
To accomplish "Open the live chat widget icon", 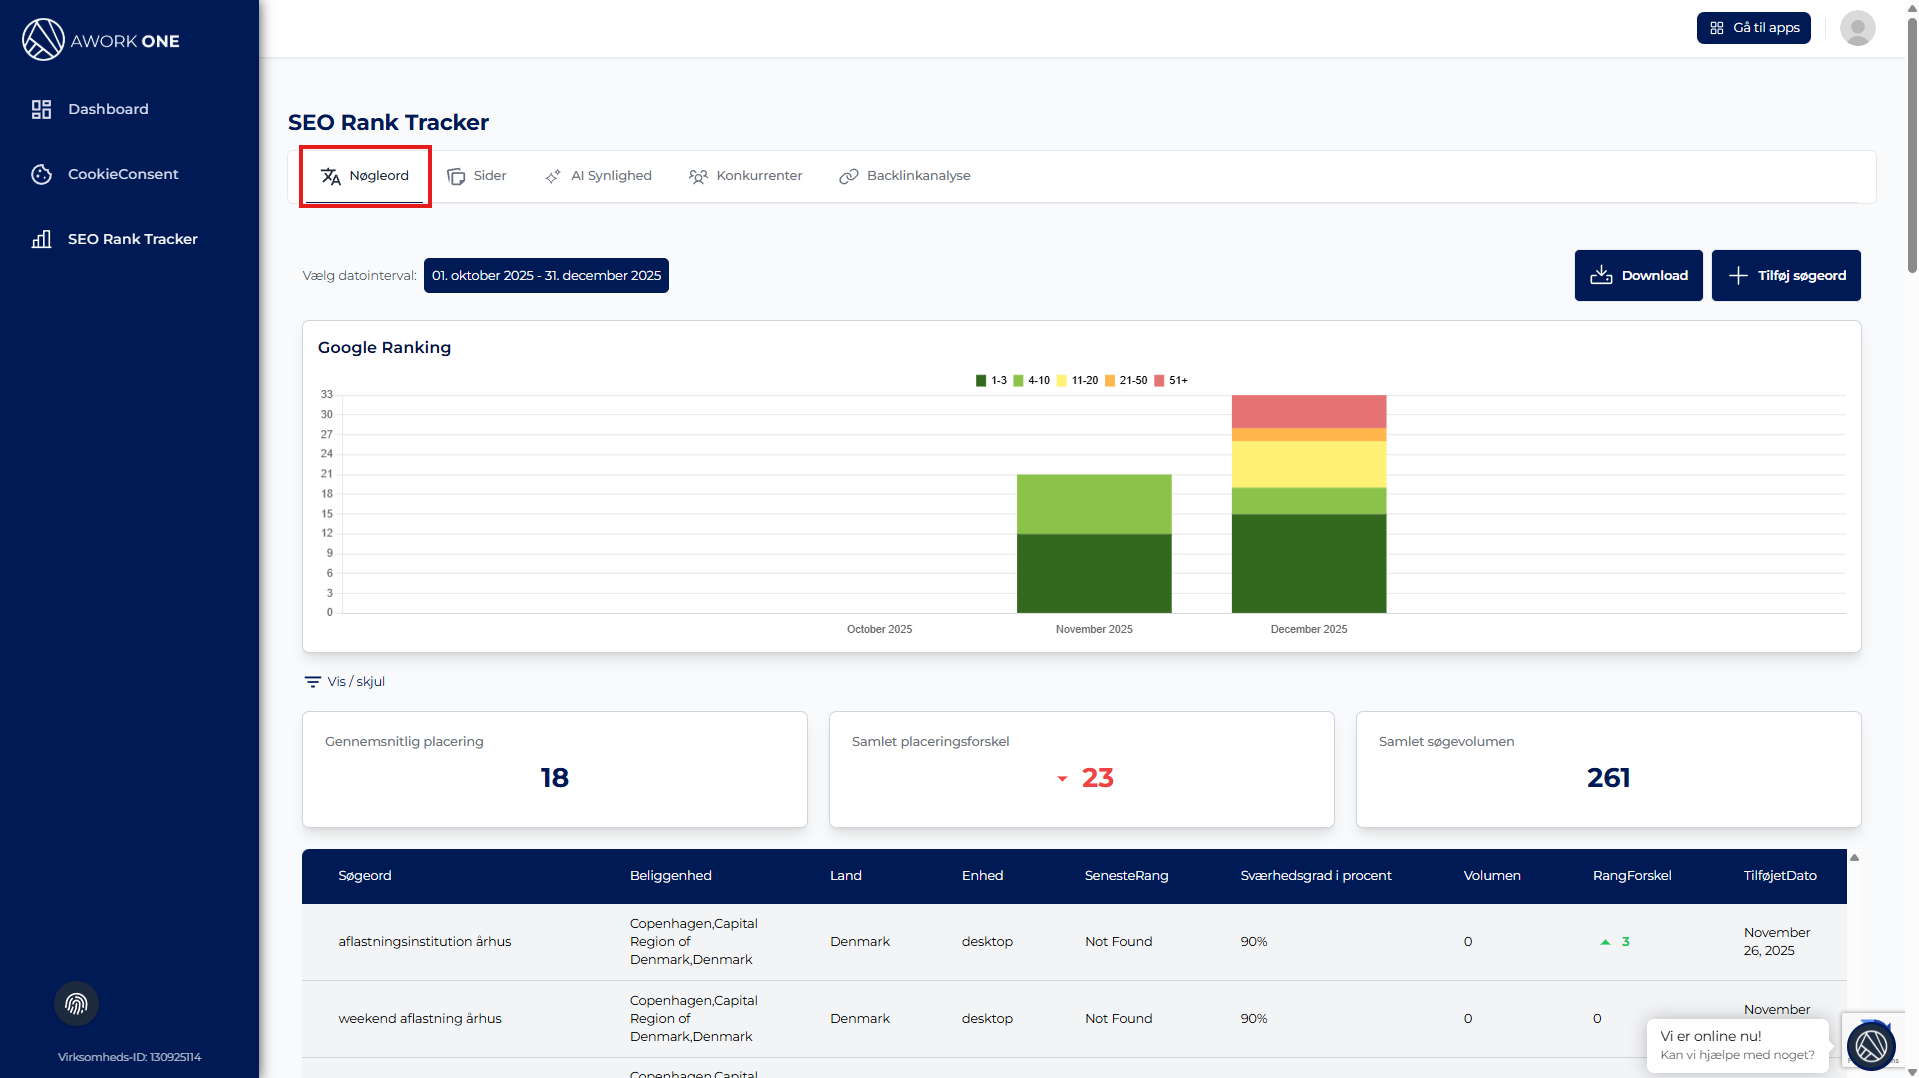I will coord(1870,1046).
